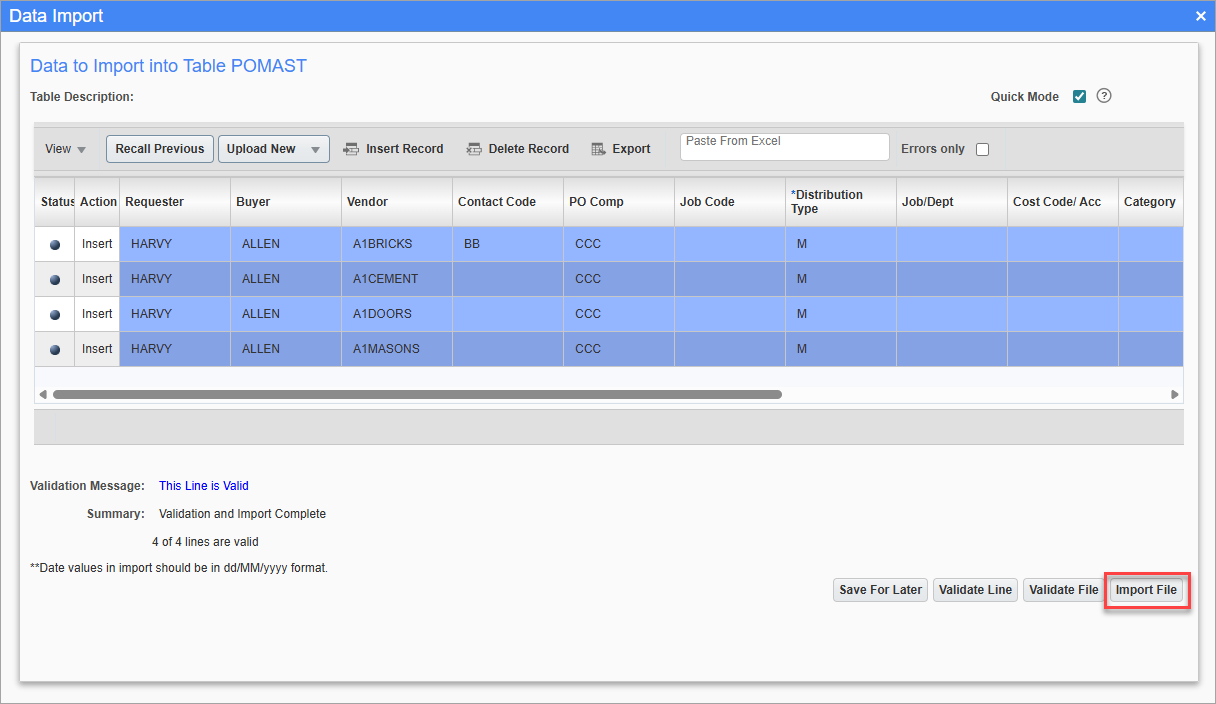Viewport: 1216px width, 704px height.
Task: Open the View dropdown
Action: [x=64, y=148]
